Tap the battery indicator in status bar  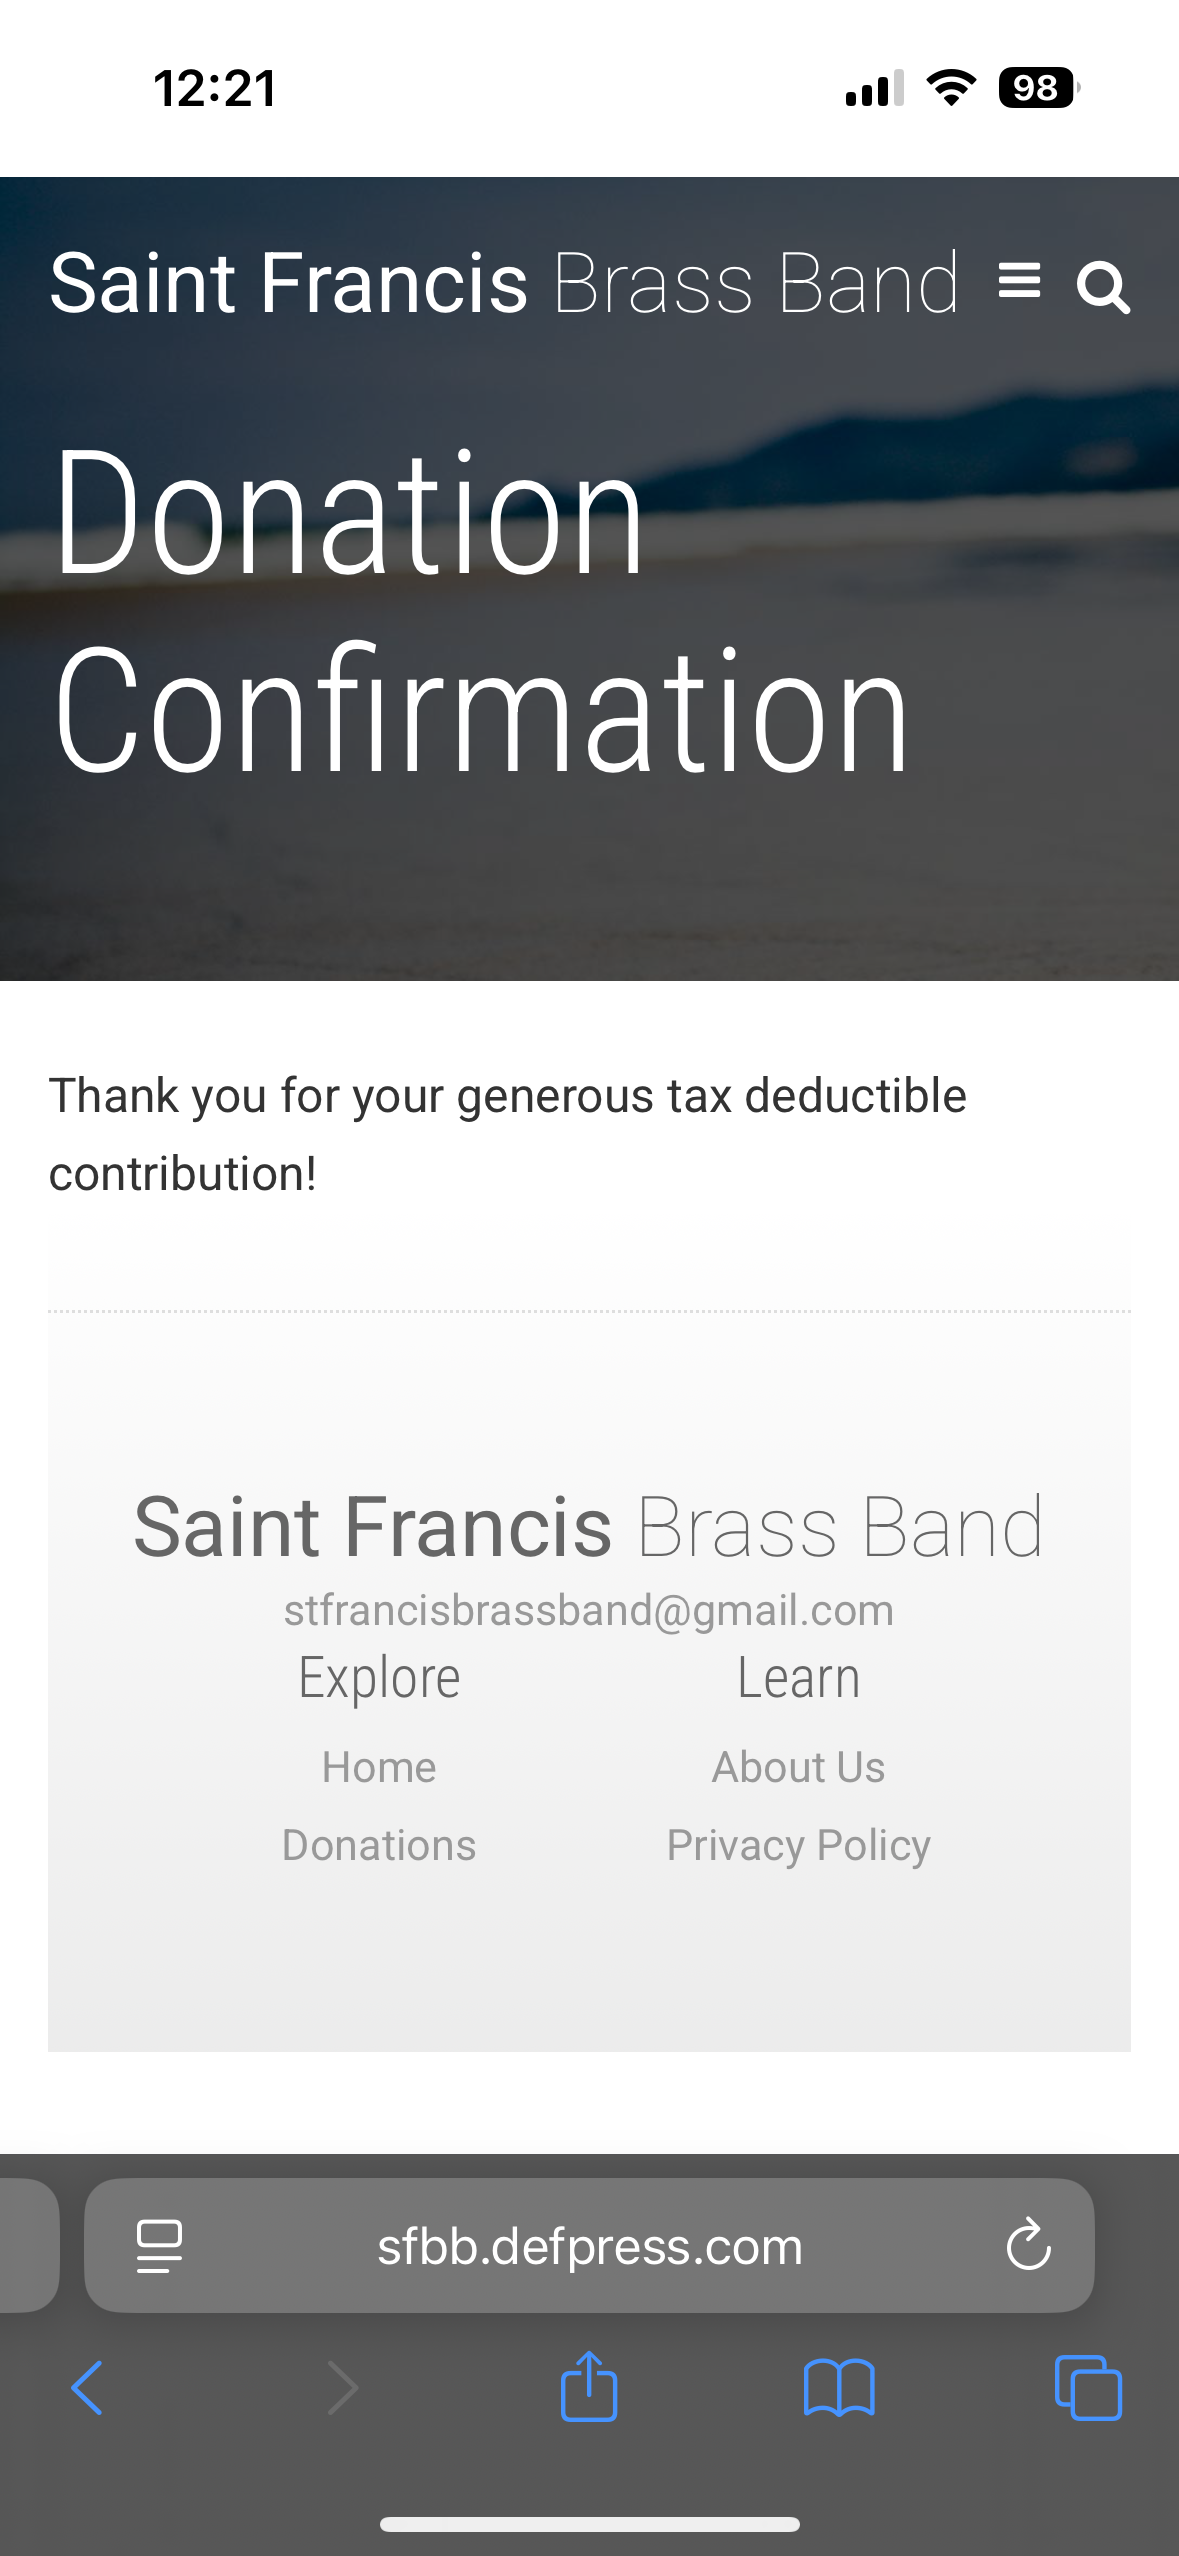[x=1038, y=88]
